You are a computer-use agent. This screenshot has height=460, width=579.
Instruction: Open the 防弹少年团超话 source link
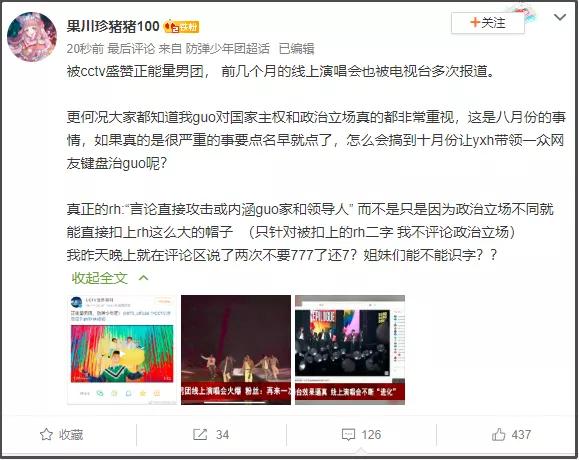click(x=227, y=48)
